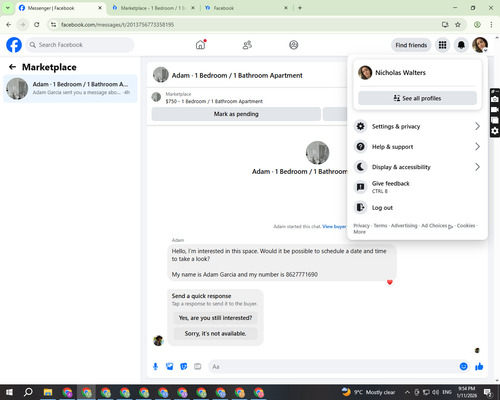The height and width of the screenshot is (400, 500).
Task: Open the tab search dropdown arrow
Action: (7, 8)
